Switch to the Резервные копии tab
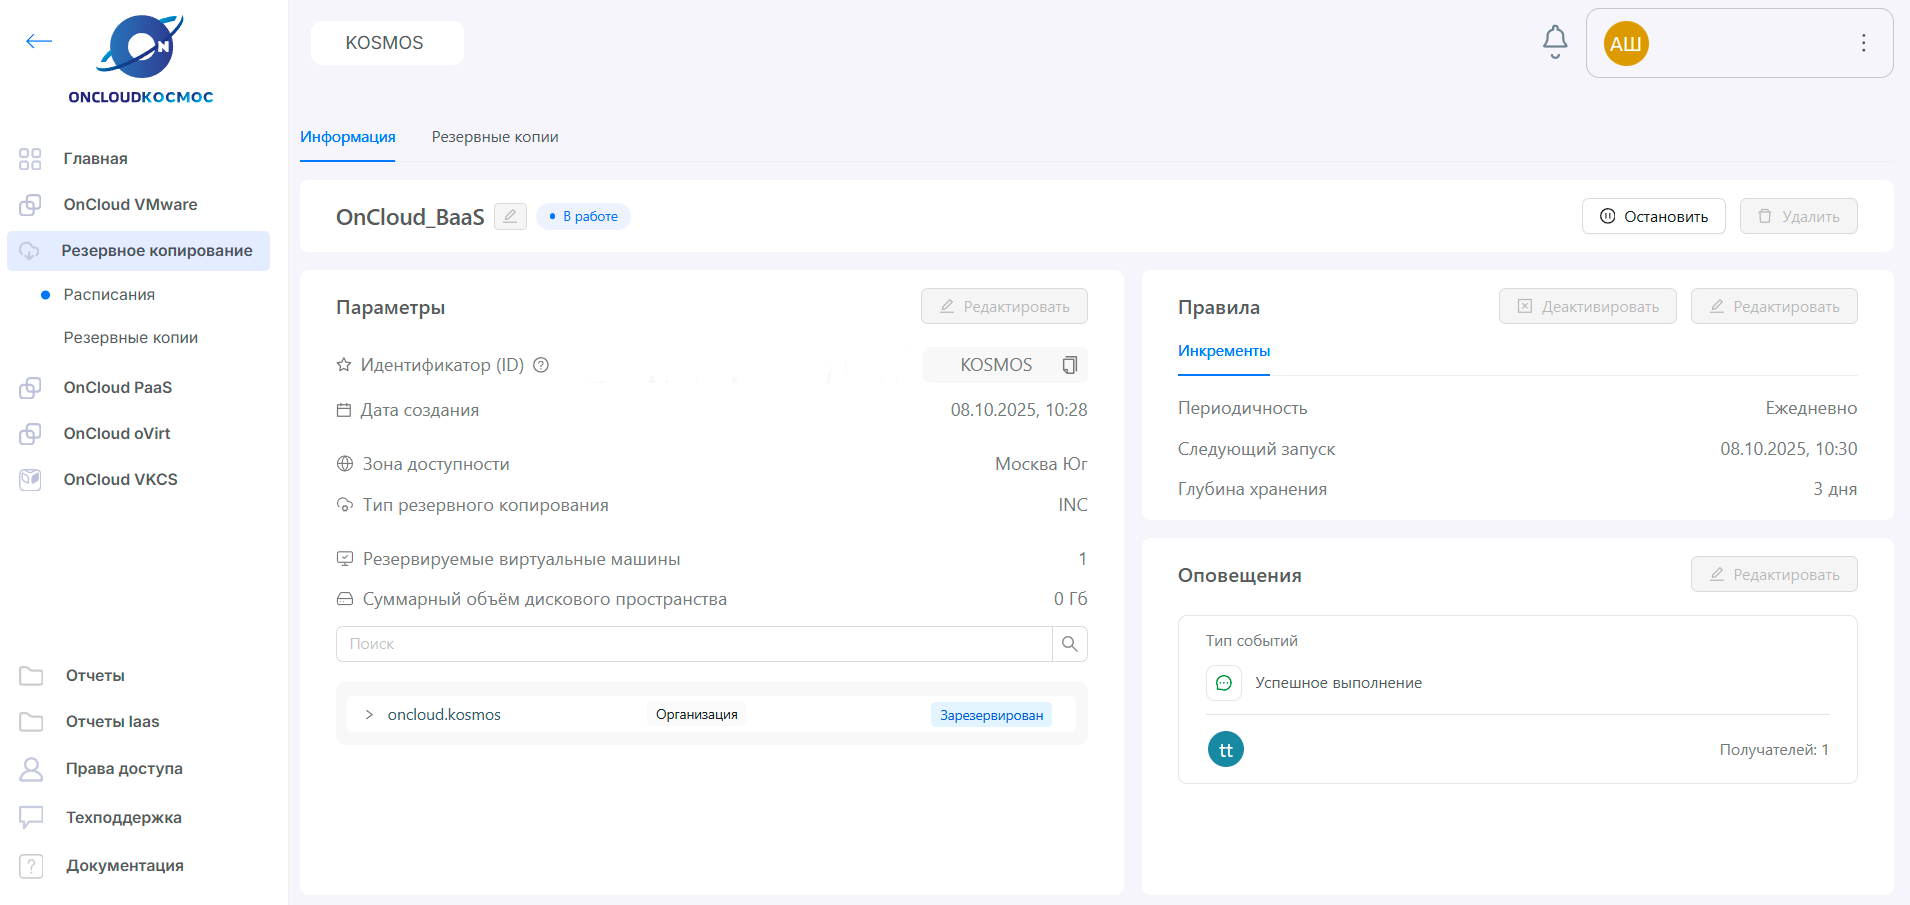The width and height of the screenshot is (1910, 905). [494, 137]
